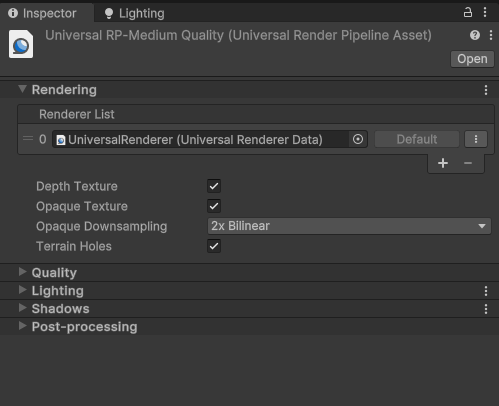Image resolution: width=499 pixels, height=406 pixels.
Task: Expand the Quality section
Action: (x=22, y=272)
